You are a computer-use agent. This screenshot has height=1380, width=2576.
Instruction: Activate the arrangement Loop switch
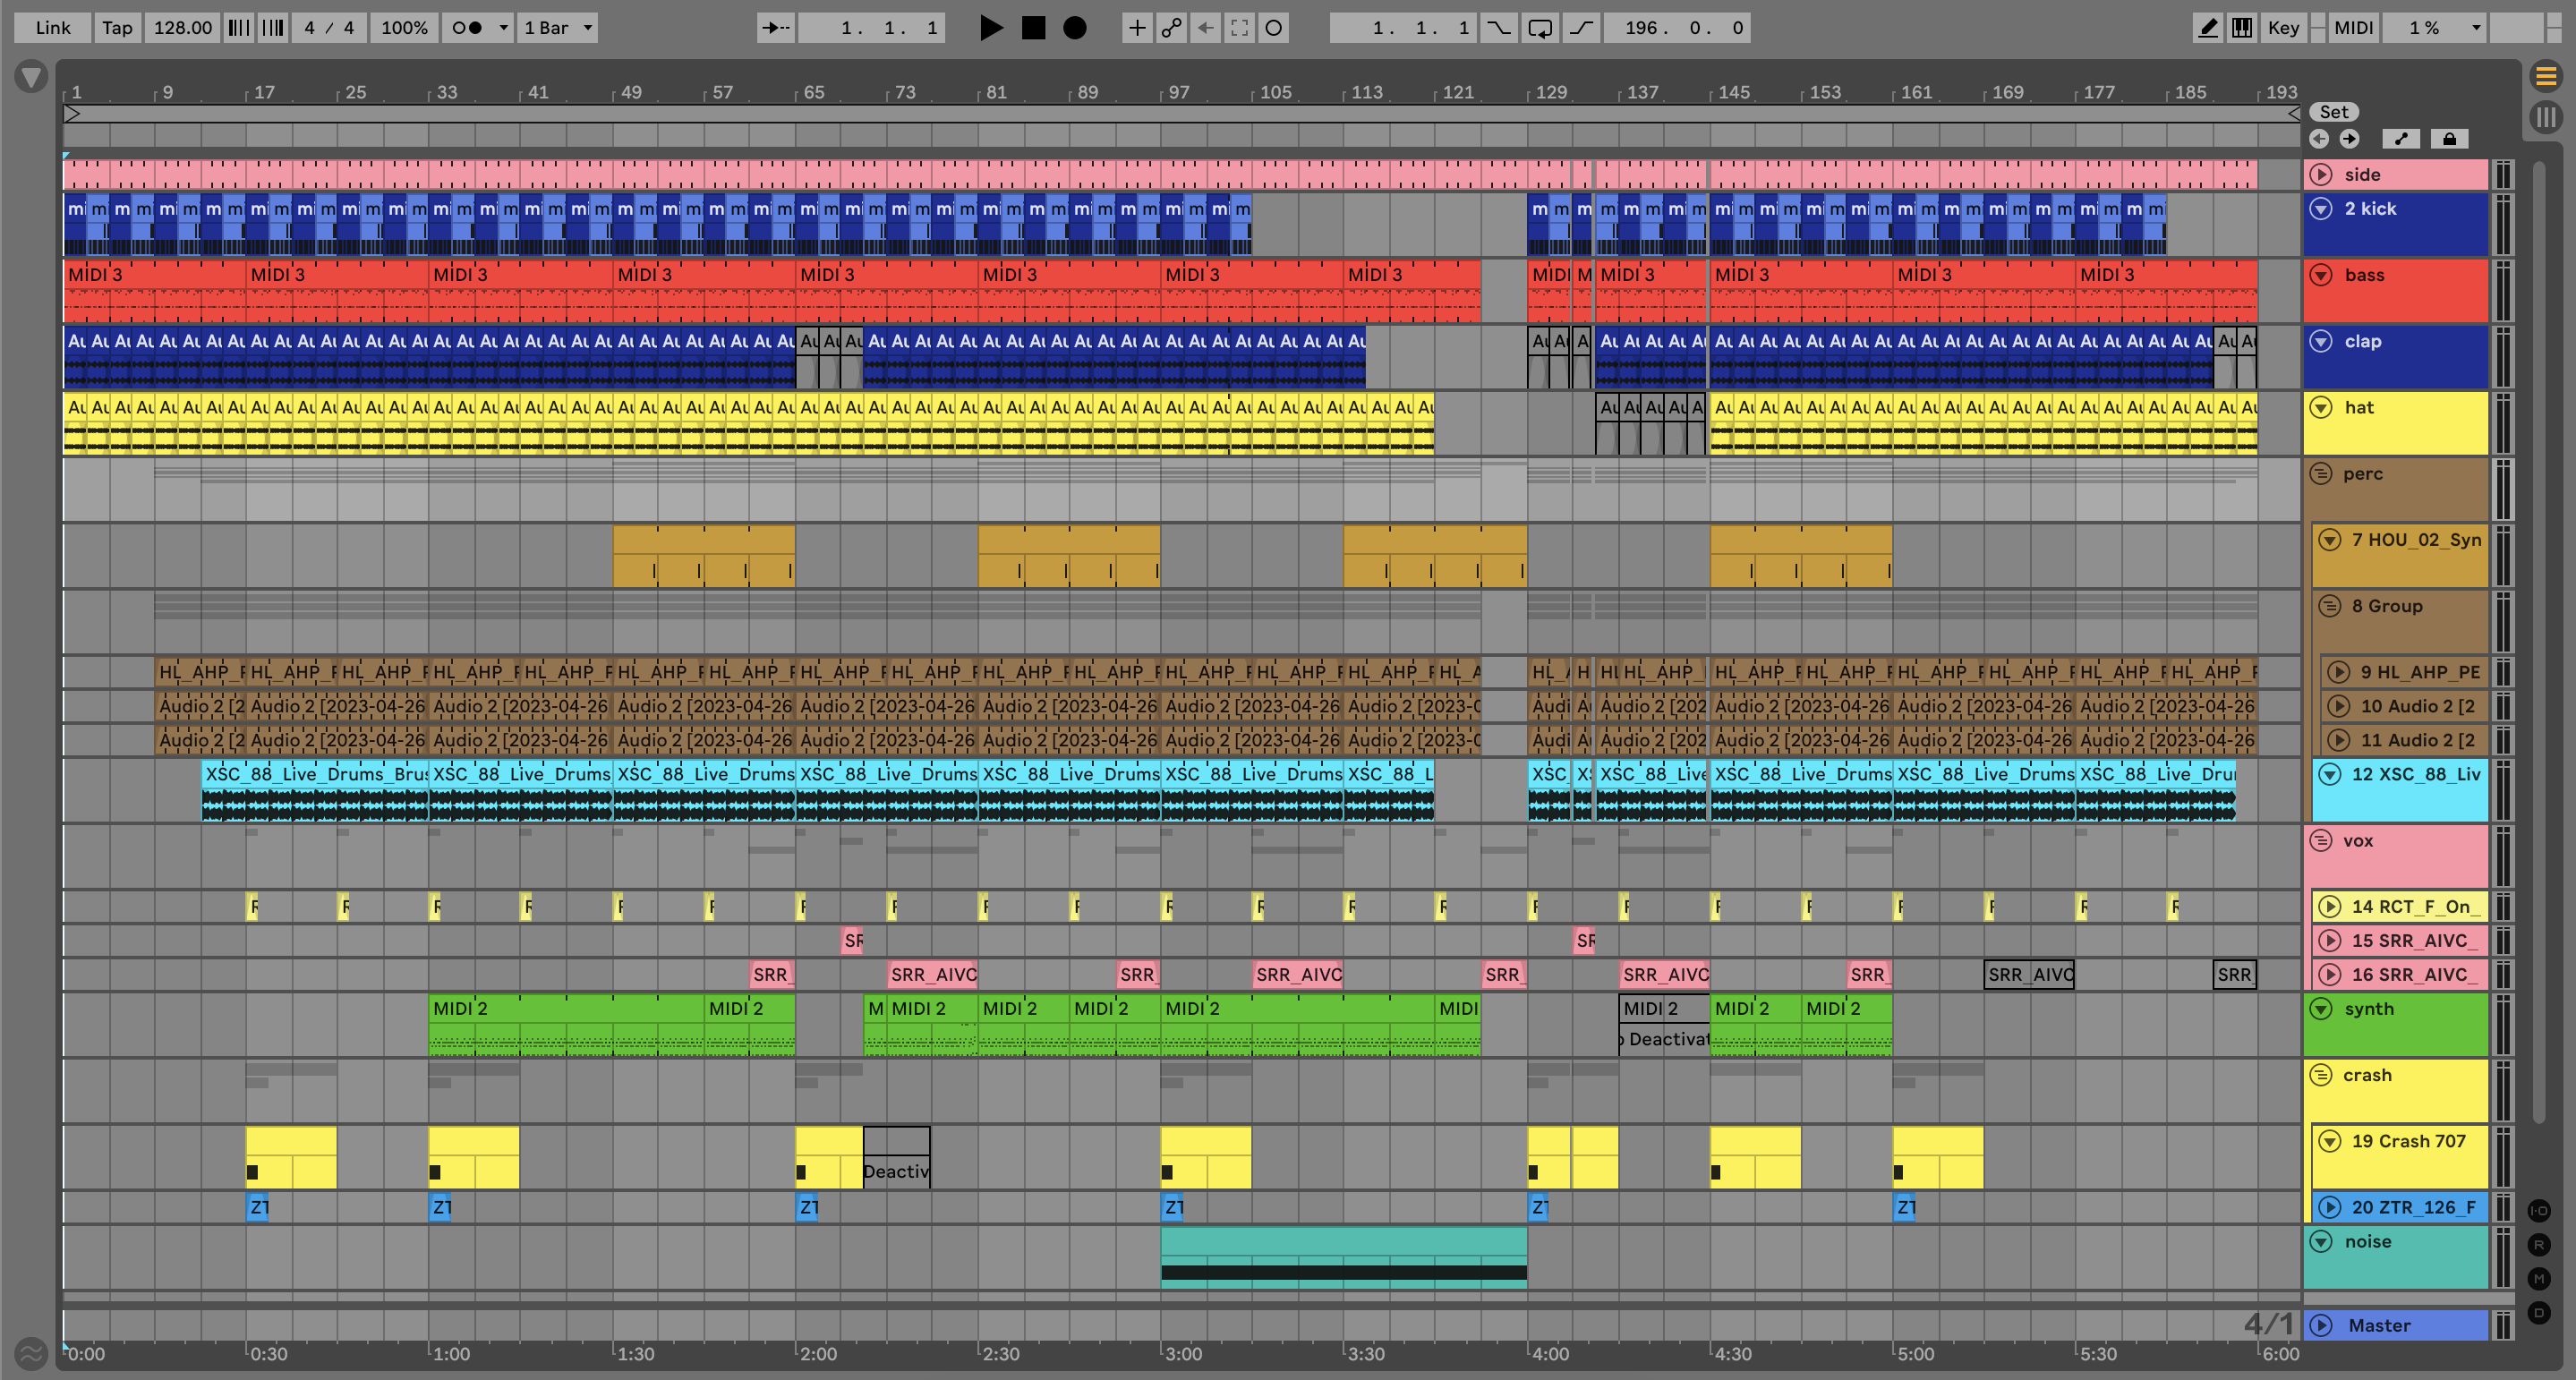point(1540,28)
